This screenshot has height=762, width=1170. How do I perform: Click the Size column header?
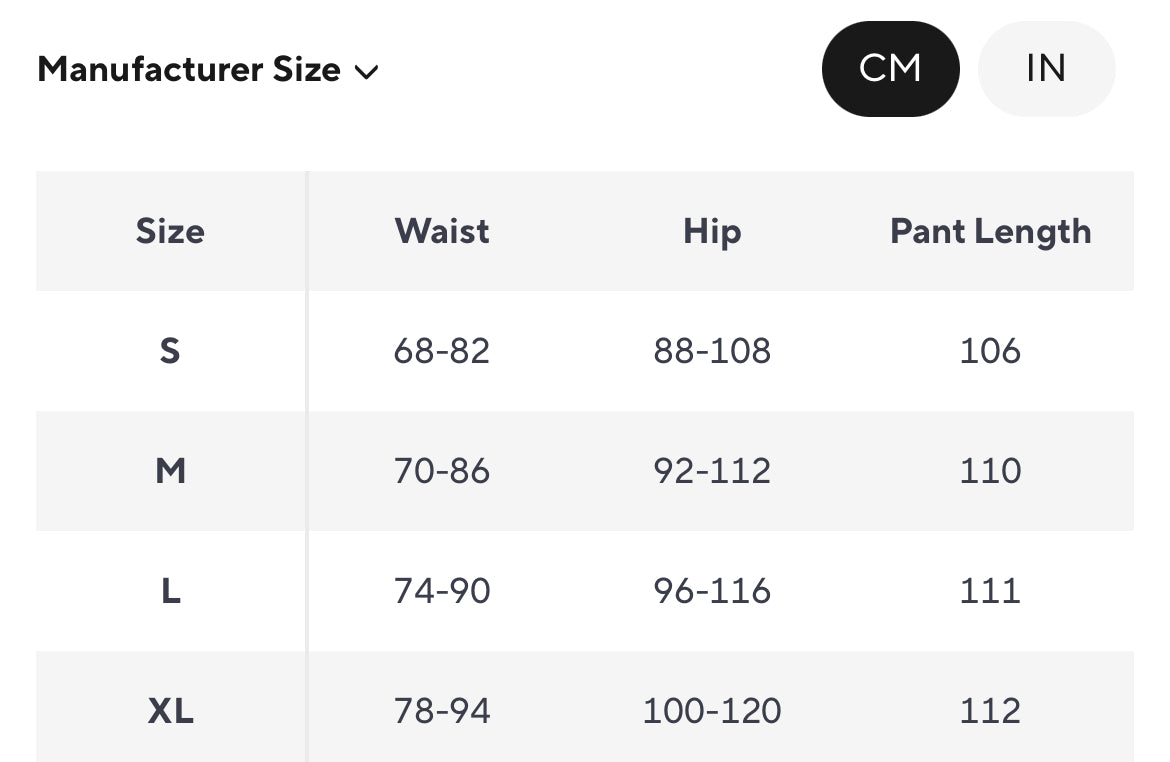pos(170,231)
